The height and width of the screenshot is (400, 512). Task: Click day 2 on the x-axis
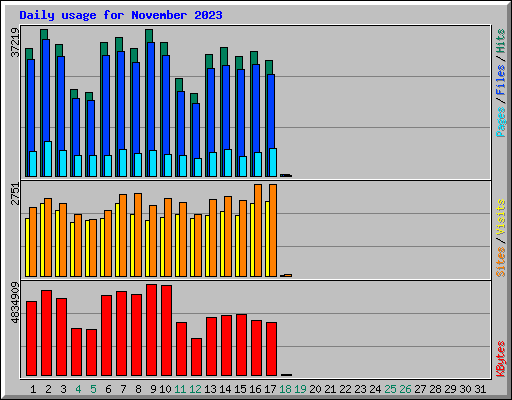coord(48,389)
